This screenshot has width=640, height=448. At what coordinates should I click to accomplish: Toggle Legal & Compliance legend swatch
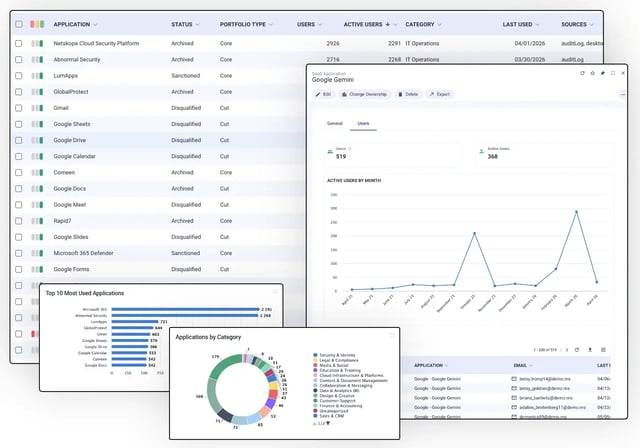(x=315, y=360)
